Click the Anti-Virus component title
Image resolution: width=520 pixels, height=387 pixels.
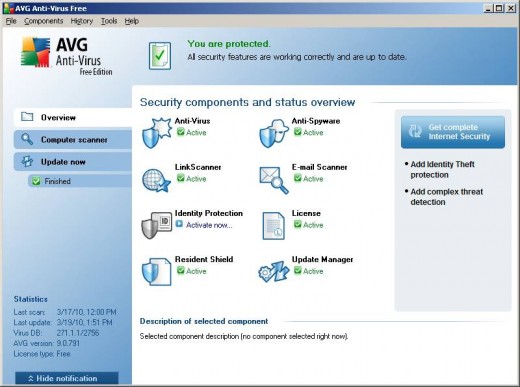[x=193, y=121]
